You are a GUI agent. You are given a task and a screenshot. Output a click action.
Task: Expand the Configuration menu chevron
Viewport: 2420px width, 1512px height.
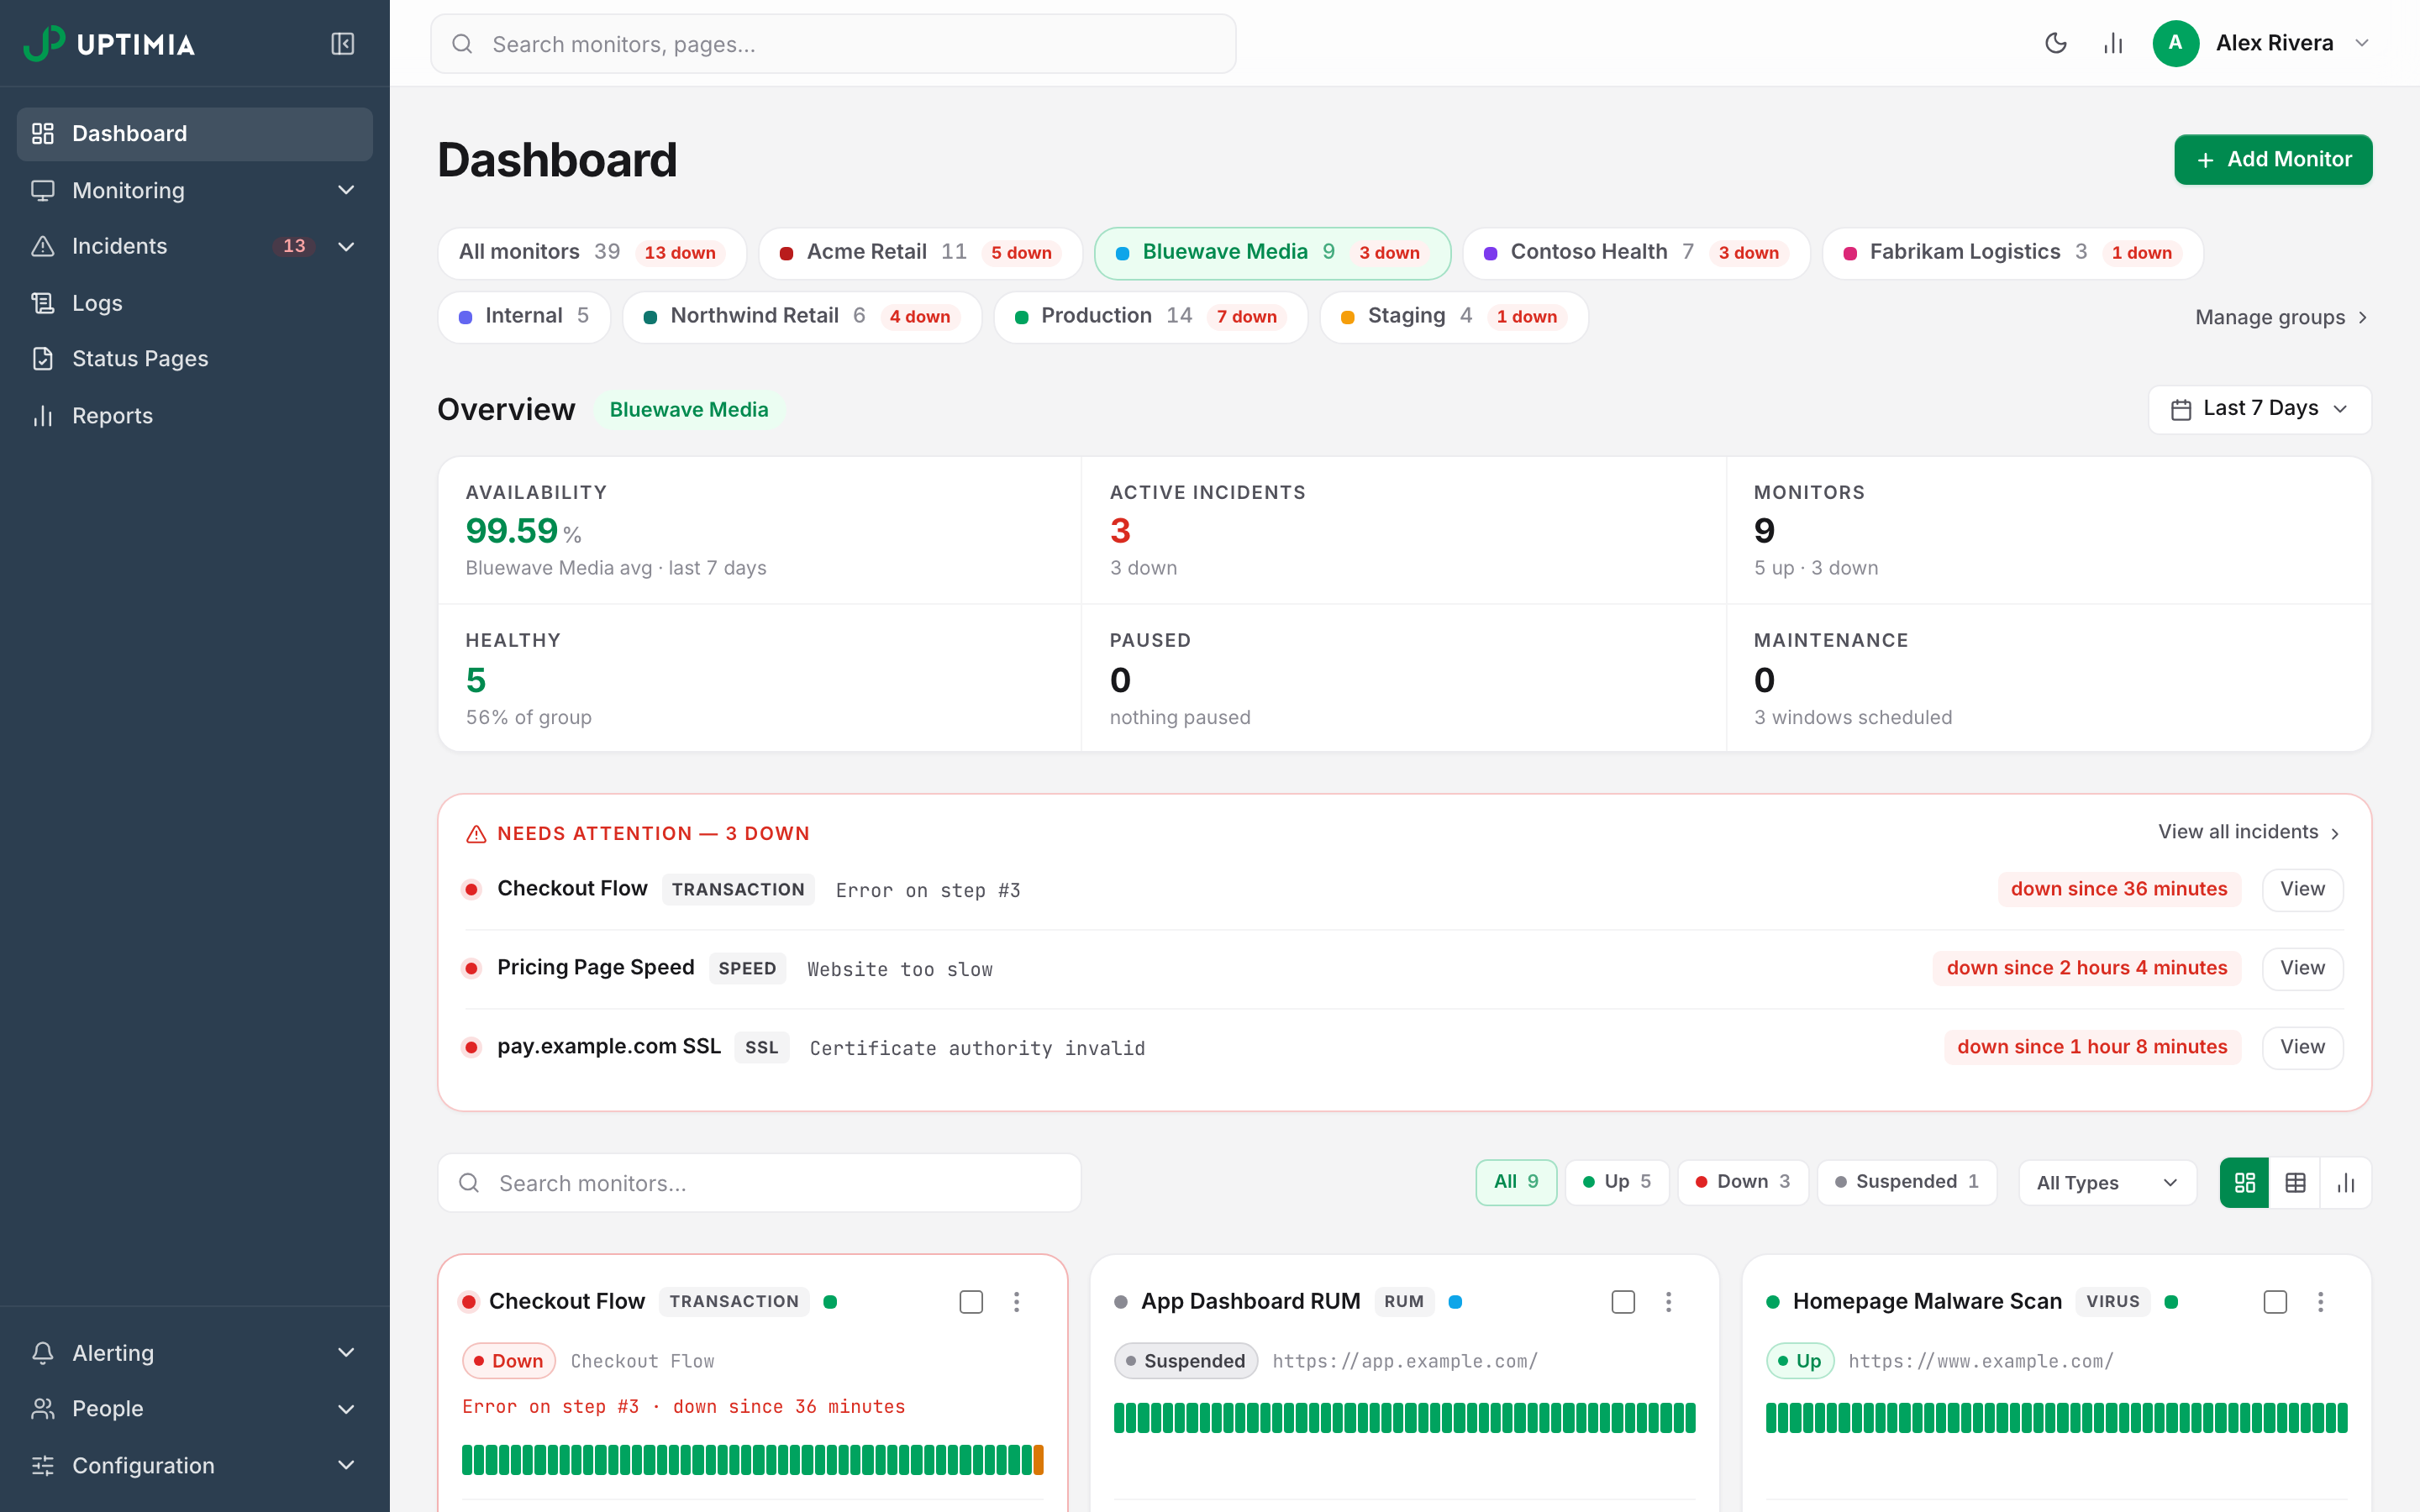coord(346,1465)
